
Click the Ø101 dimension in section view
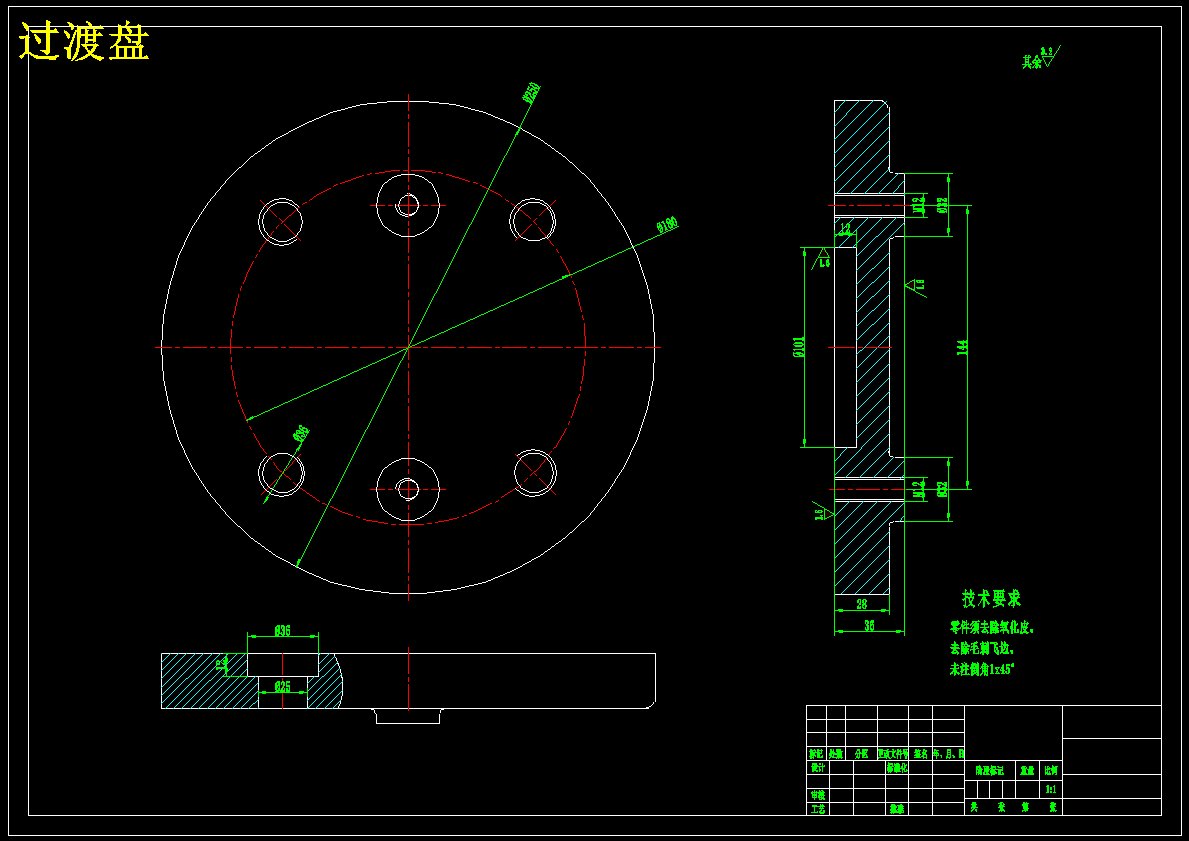[x=798, y=347]
